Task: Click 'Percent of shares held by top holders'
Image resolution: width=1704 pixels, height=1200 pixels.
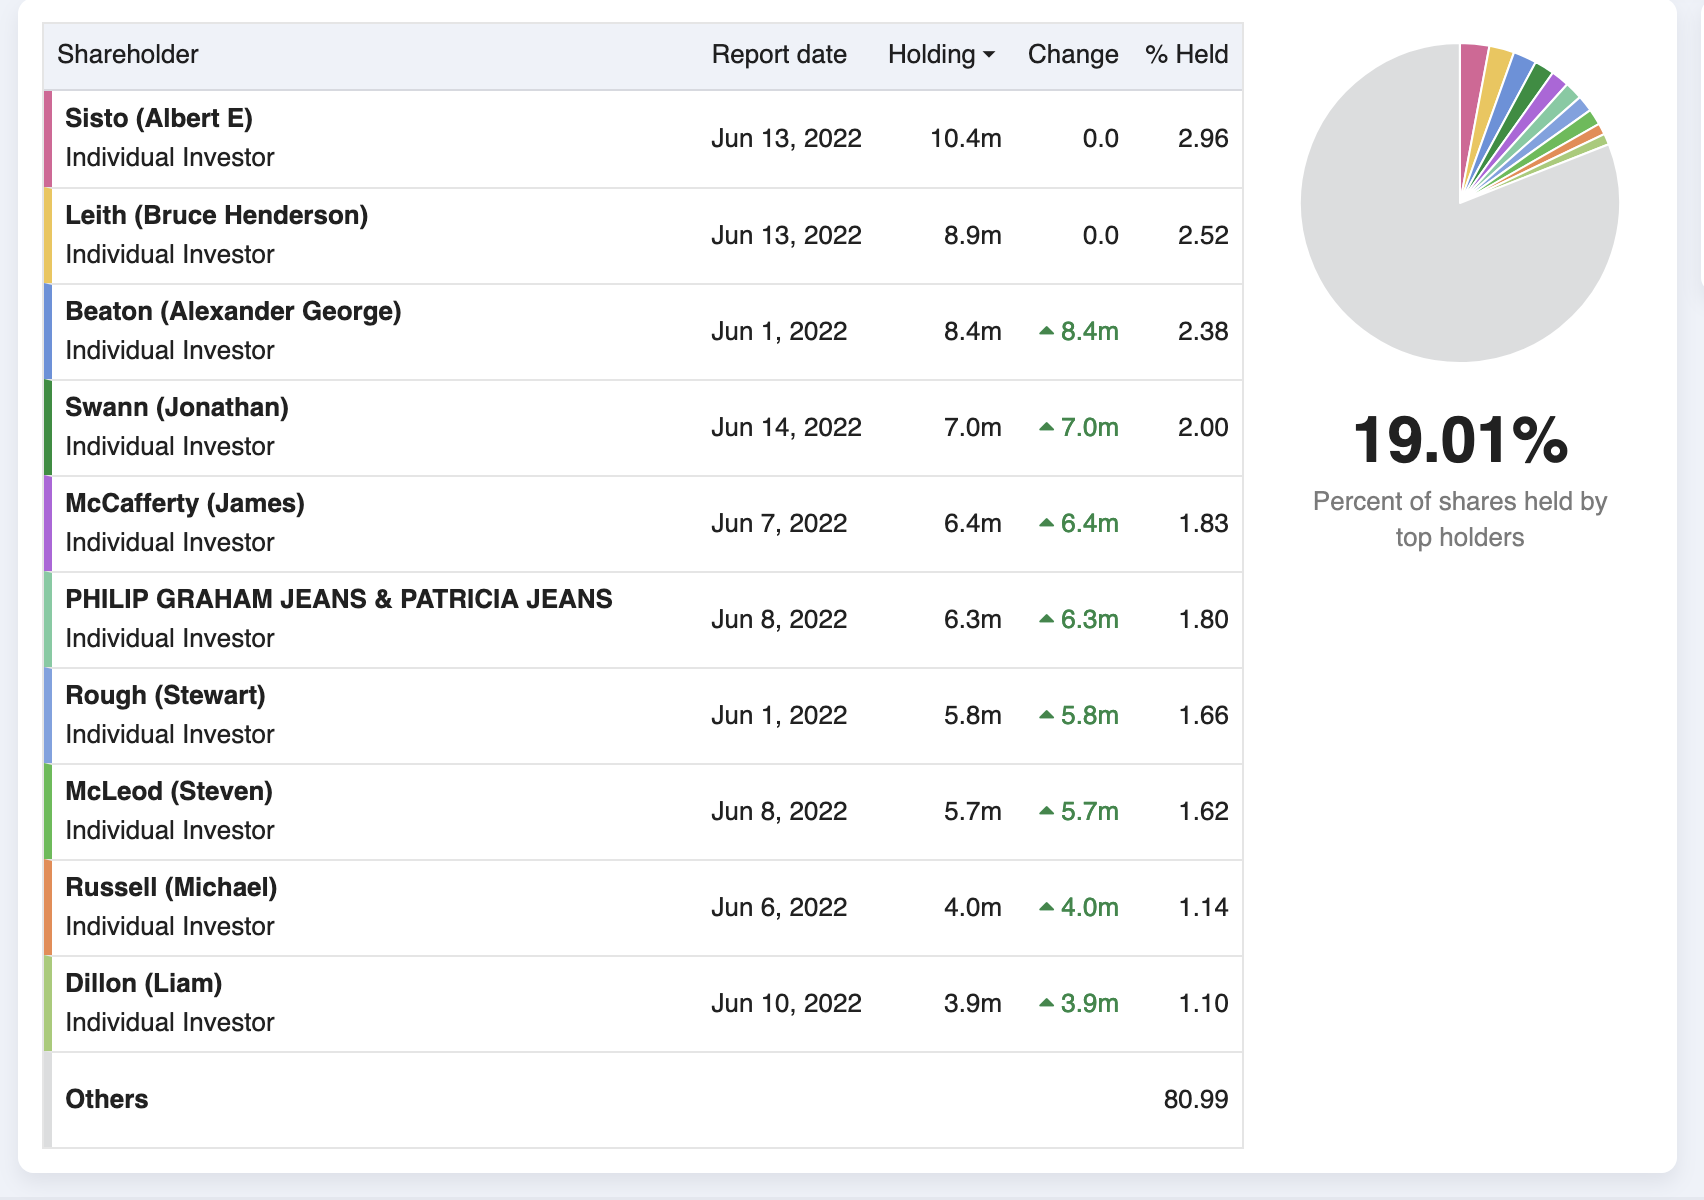Action: point(1460,519)
